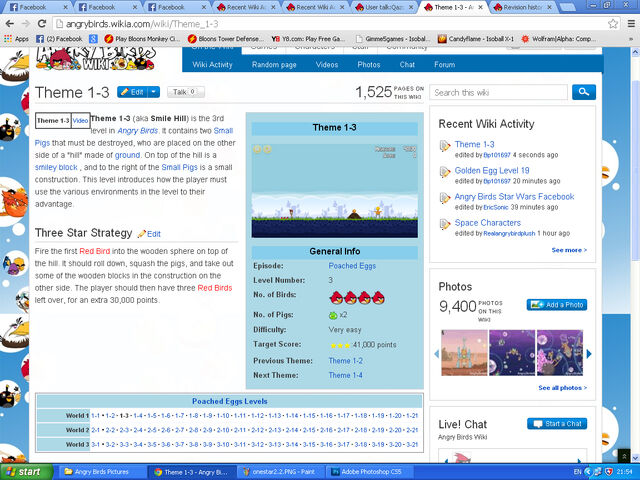Open Random page menu item

tap(274, 64)
